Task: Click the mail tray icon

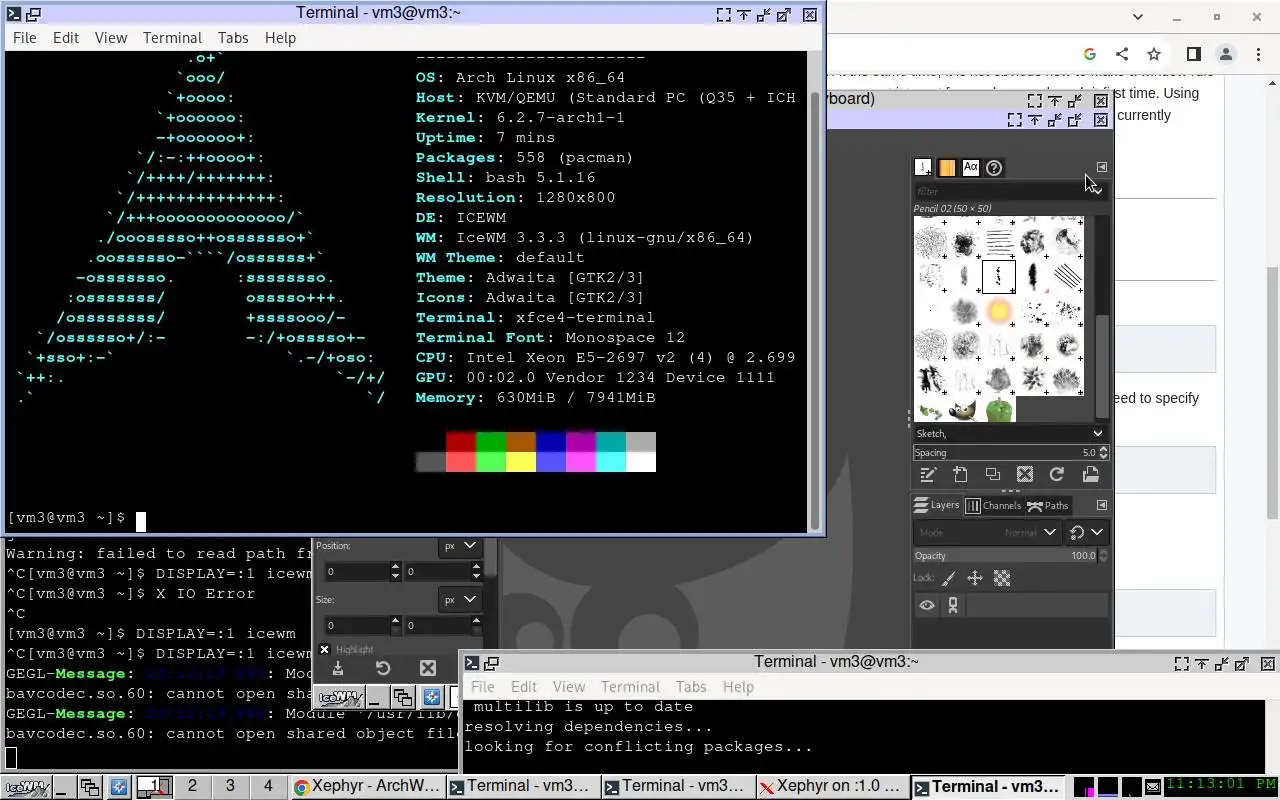Action: [1152, 787]
